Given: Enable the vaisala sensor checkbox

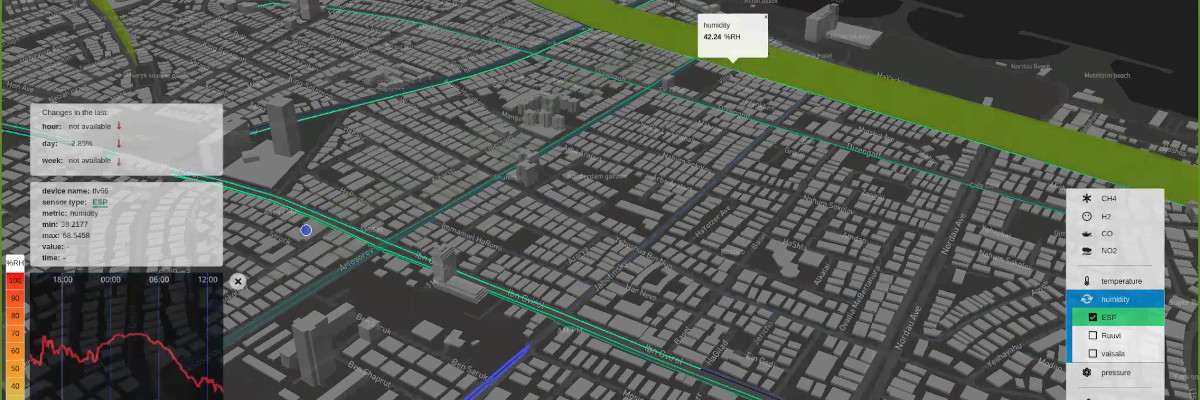Looking at the screenshot, I should click(x=1093, y=353).
